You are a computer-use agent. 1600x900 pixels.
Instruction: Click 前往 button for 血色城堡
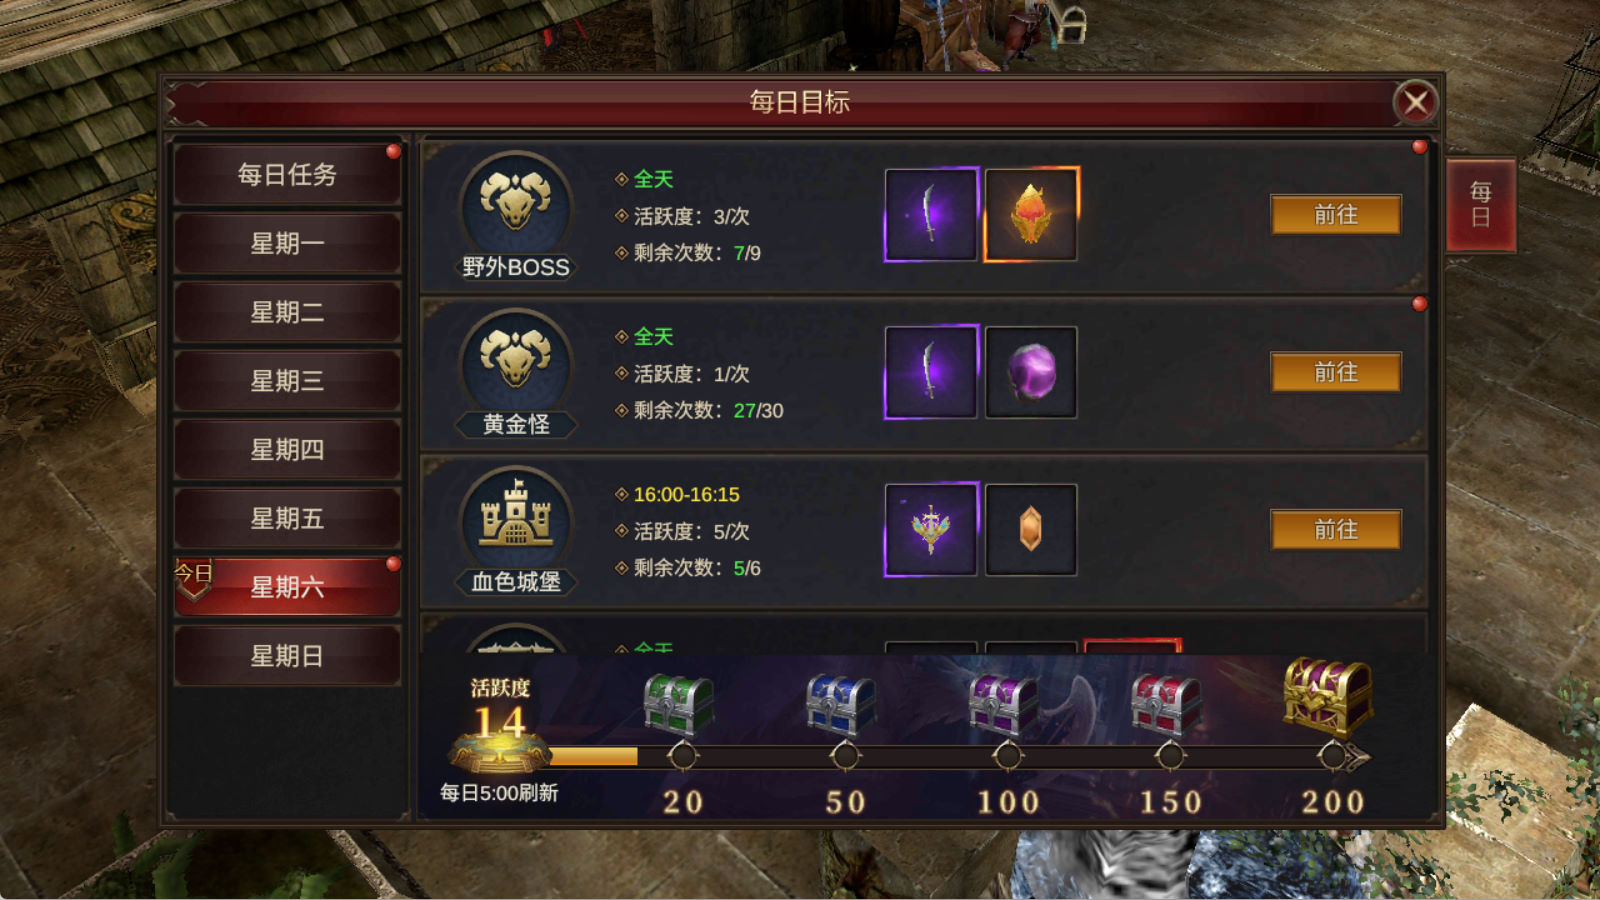point(1336,530)
